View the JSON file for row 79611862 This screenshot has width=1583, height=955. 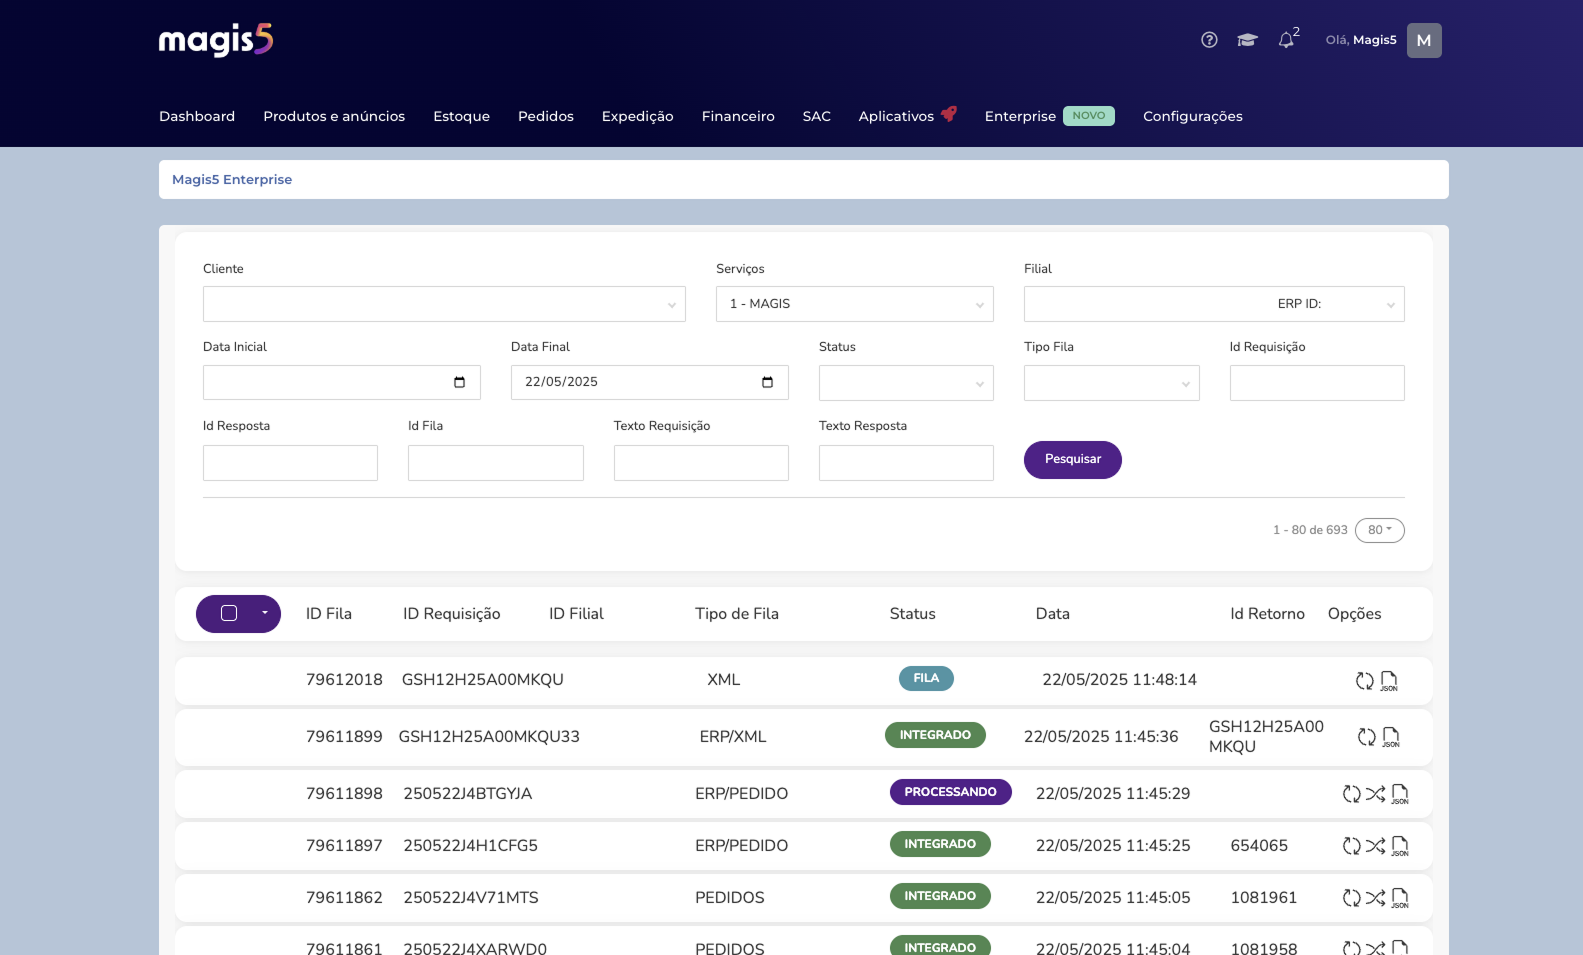(x=1400, y=898)
